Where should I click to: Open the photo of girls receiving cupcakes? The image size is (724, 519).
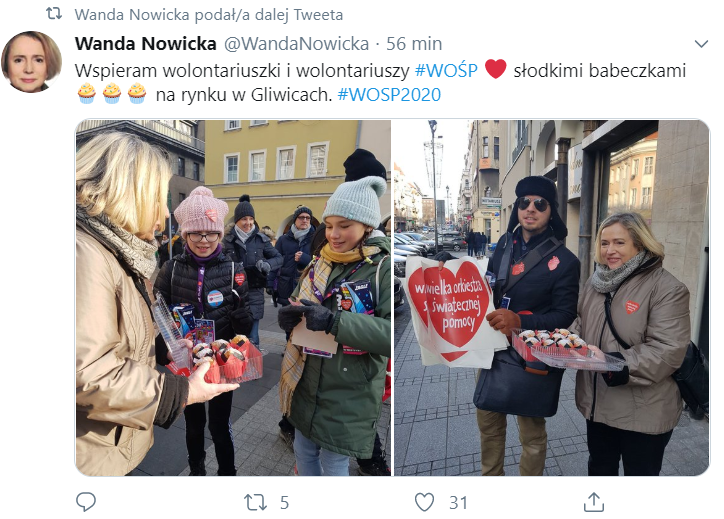pos(233,298)
